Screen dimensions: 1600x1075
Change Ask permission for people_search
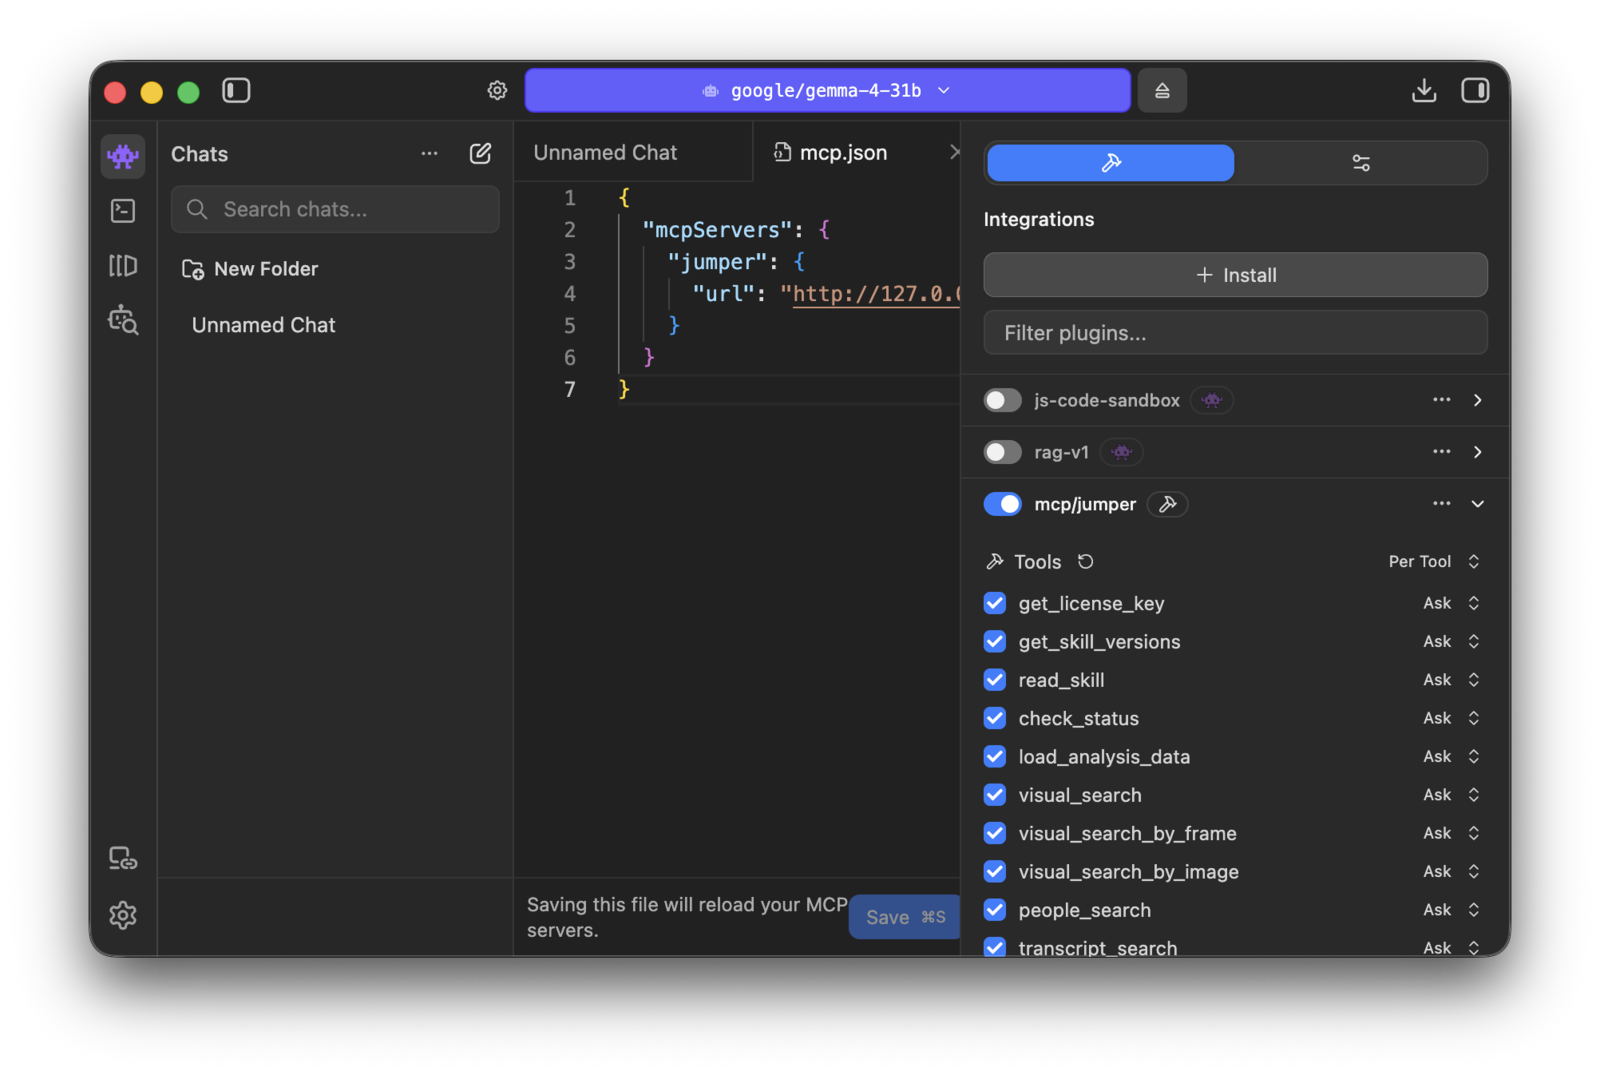tap(1451, 910)
